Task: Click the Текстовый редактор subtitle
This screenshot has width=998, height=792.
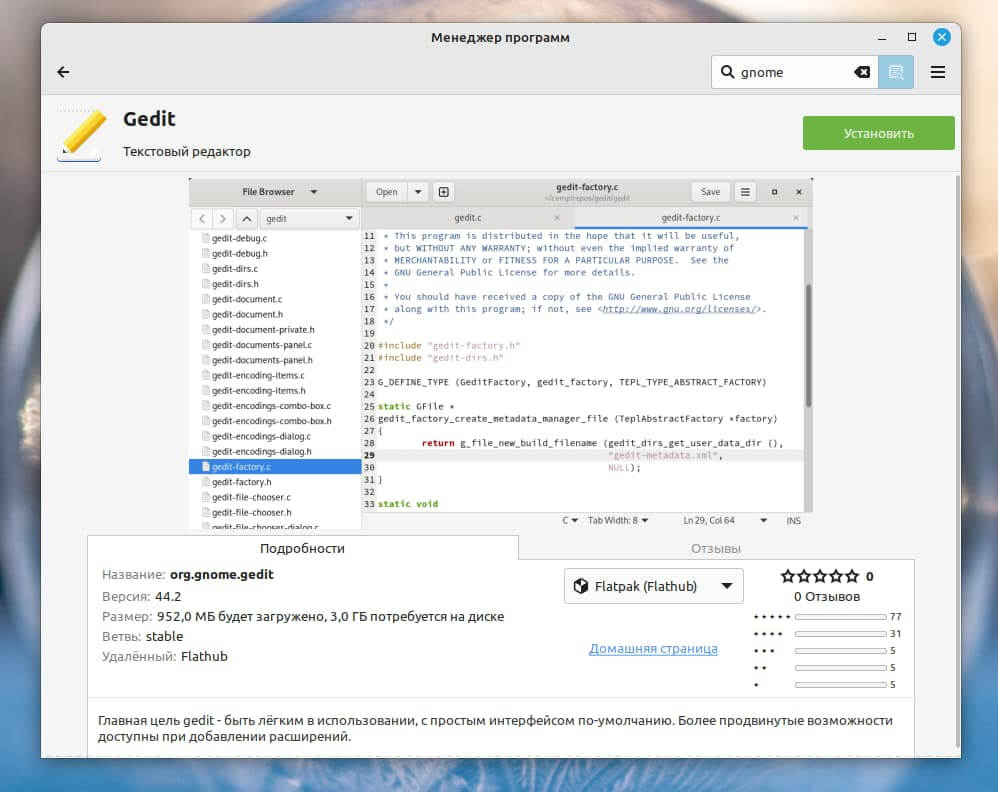Action: pos(186,152)
